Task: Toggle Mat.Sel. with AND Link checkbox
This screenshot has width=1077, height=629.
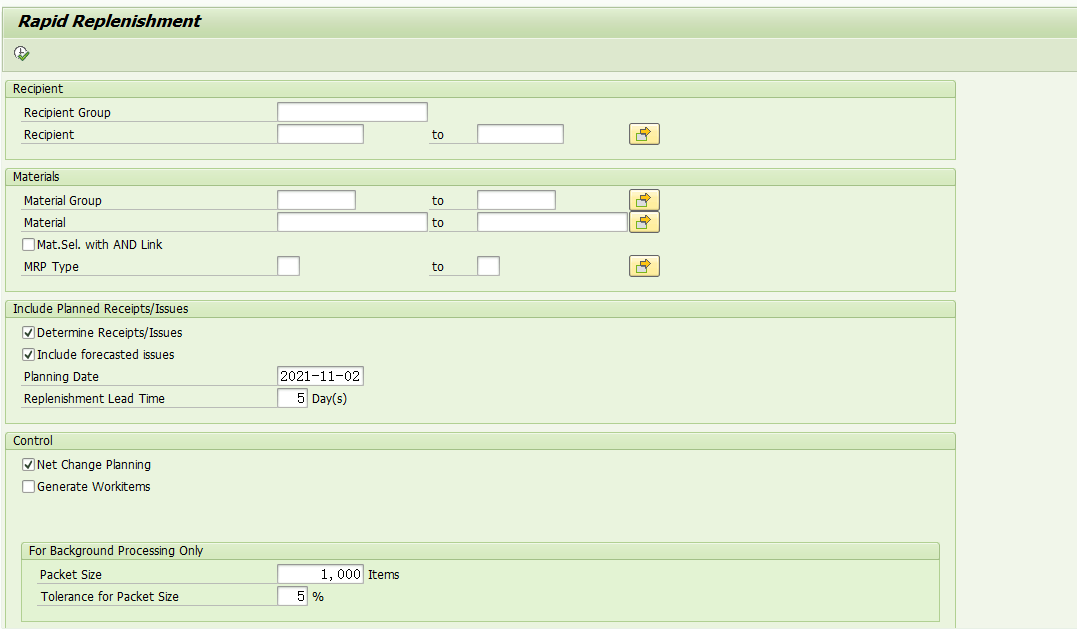Action: (29, 244)
